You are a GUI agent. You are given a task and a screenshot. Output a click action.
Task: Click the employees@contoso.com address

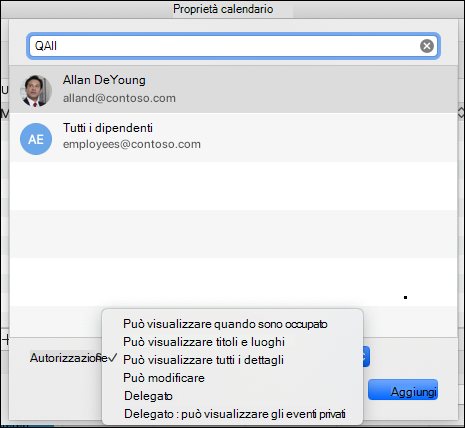[132, 144]
